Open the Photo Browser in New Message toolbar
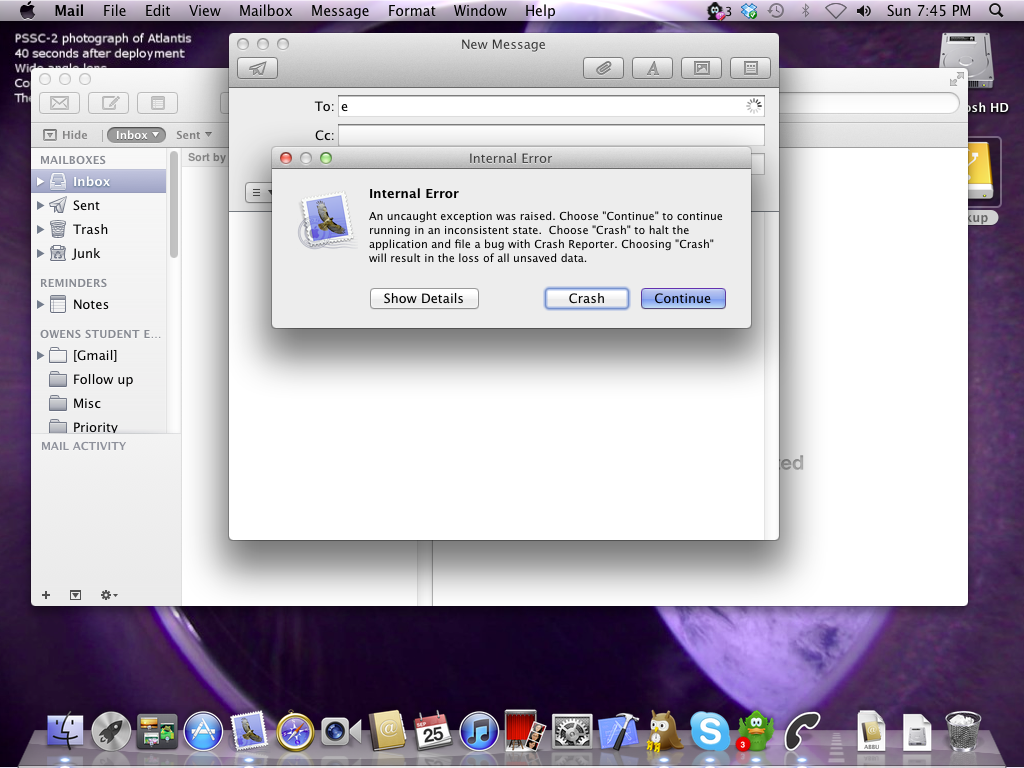This screenshot has height=768, width=1024. click(701, 68)
